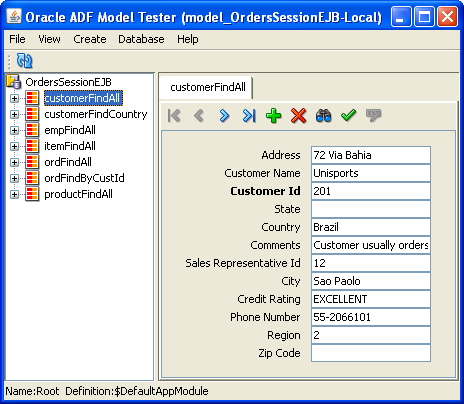
Task: Click the City field showing Sao Paolo
Action: [371, 281]
